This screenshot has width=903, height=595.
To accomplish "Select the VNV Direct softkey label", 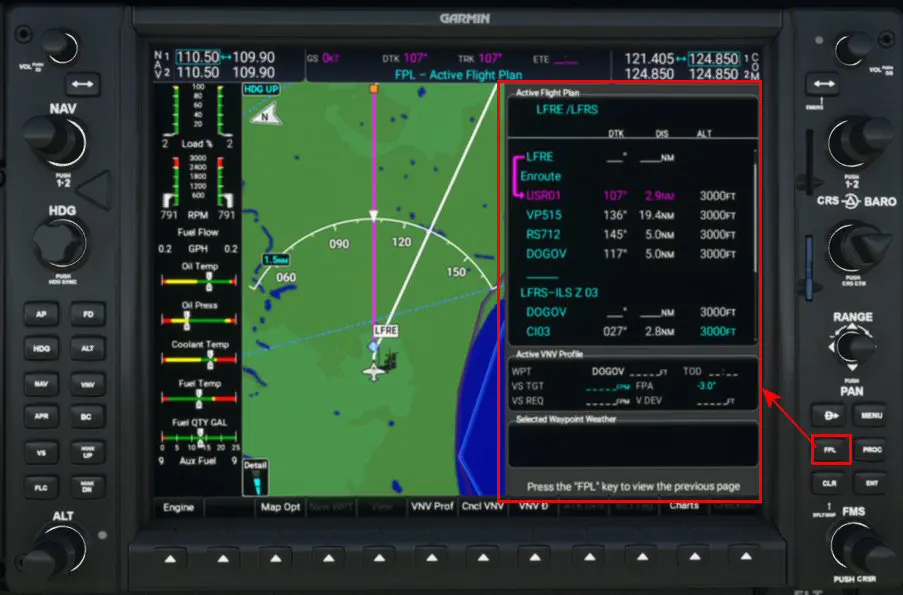I will (x=533, y=506).
